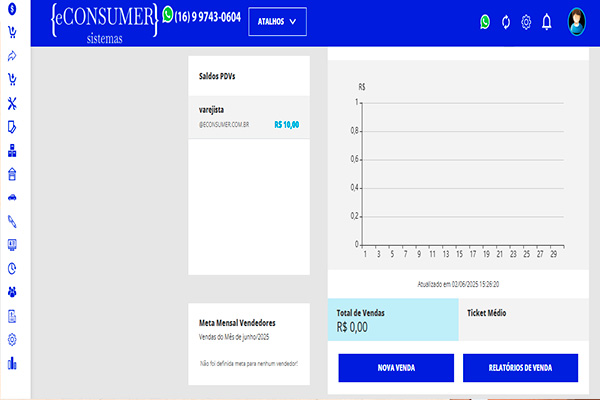Expand the ATALHOS dropdown
The width and height of the screenshot is (600, 400).
[x=277, y=21]
